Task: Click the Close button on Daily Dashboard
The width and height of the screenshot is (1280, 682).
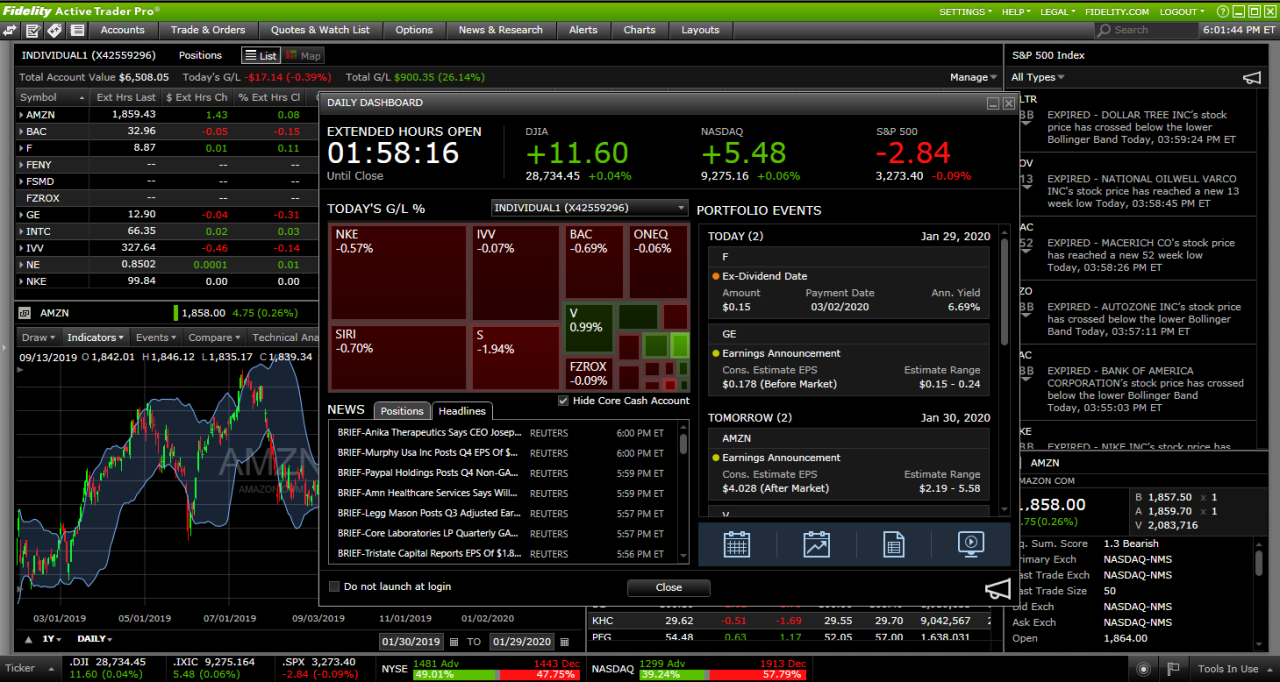Action: [x=668, y=588]
